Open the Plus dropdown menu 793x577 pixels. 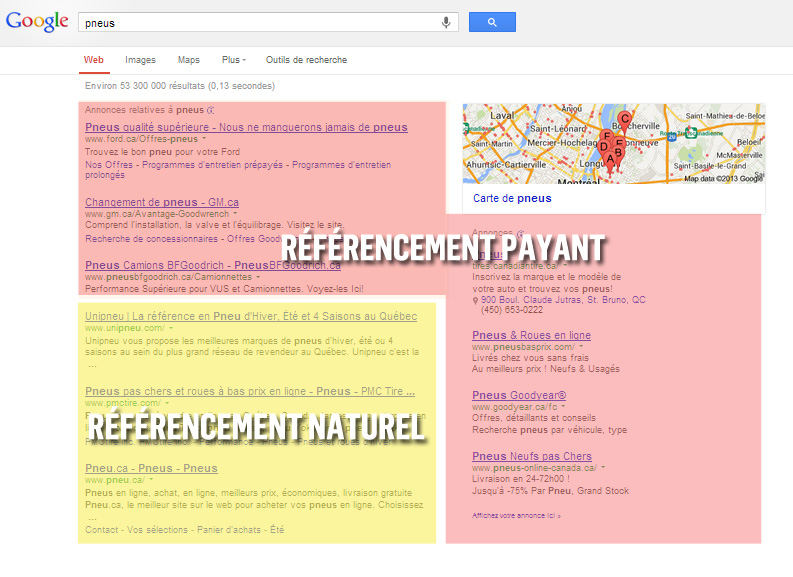click(x=234, y=60)
